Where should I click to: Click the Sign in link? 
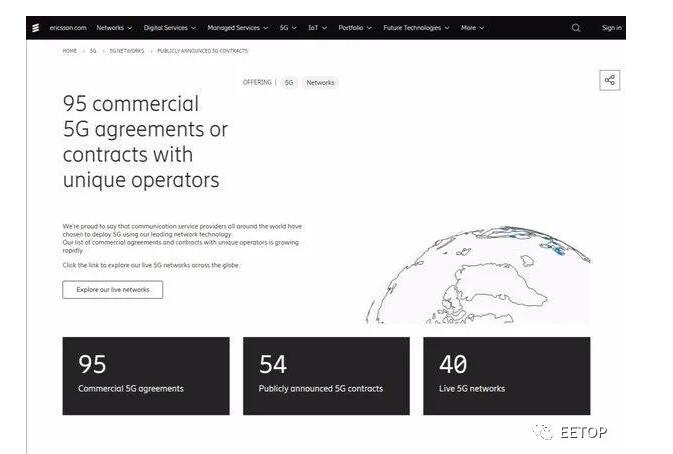click(611, 28)
